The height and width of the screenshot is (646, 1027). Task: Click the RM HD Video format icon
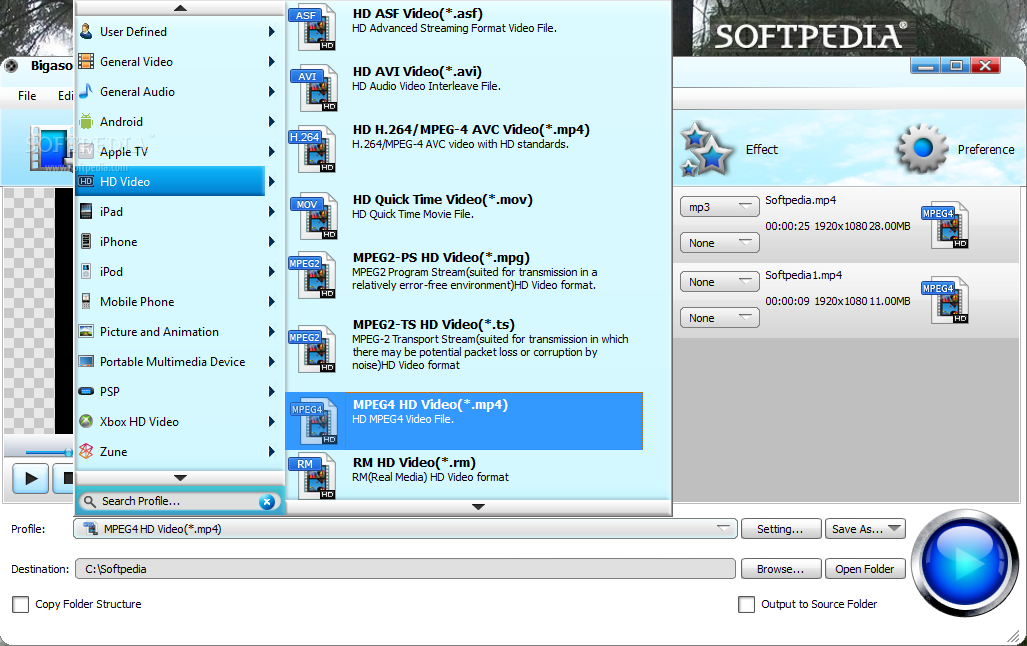(312, 478)
